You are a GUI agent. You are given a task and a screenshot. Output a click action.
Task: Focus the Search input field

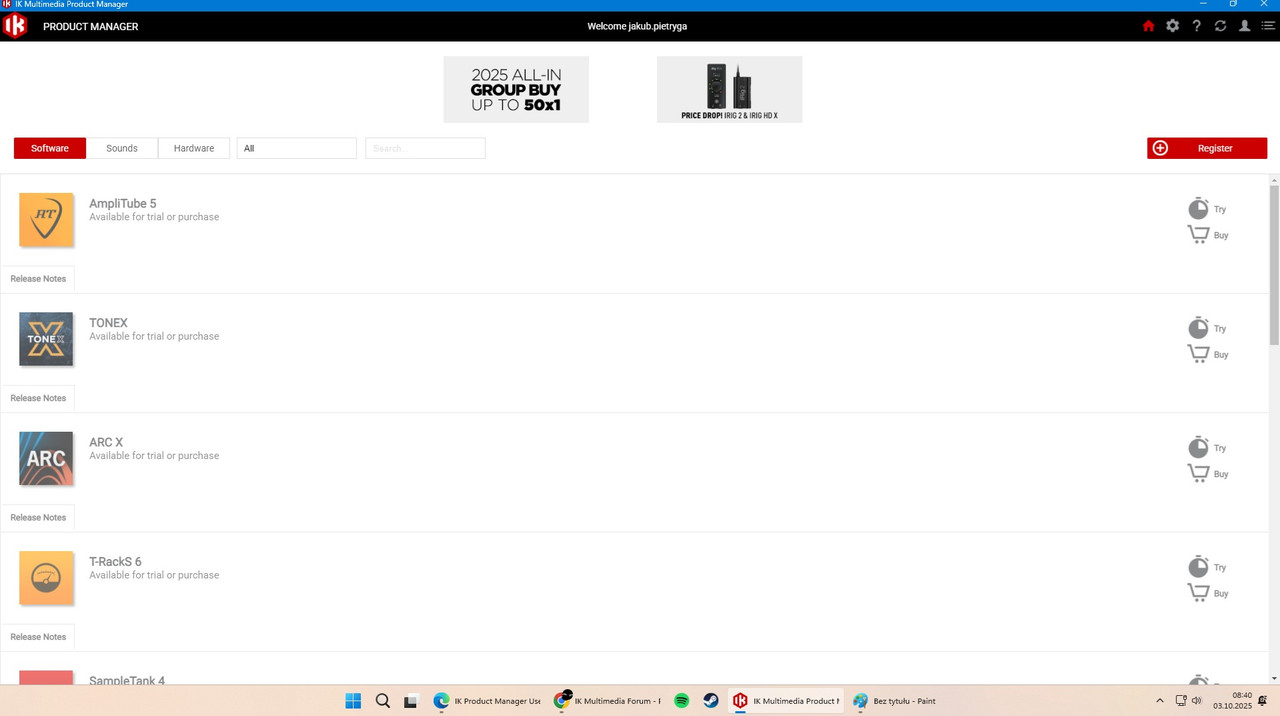coord(425,148)
